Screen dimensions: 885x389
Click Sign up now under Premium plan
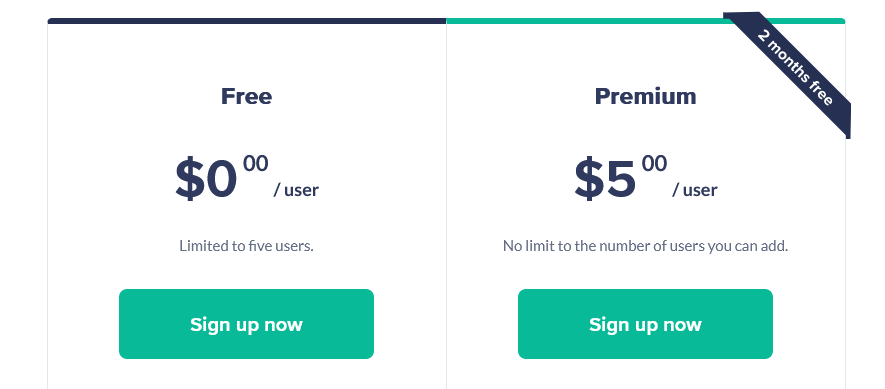coord(645,324)
